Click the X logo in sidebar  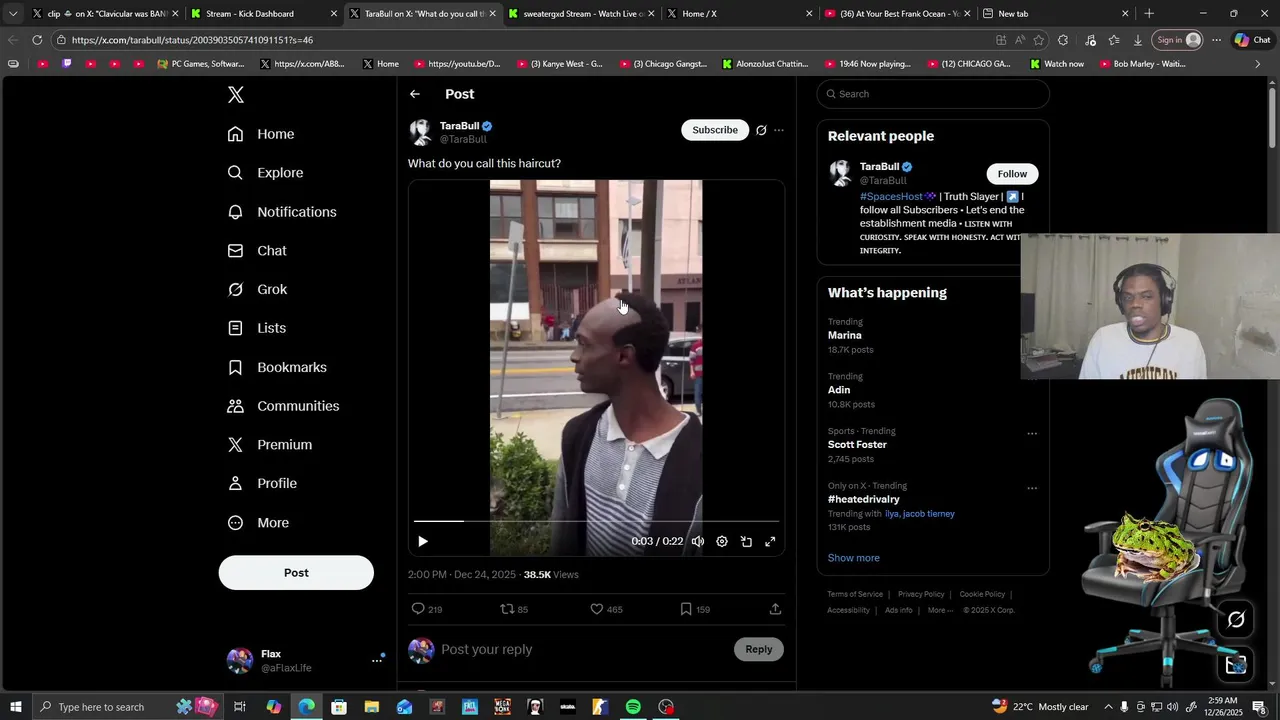pyautogui.click(x=236, y=95)
